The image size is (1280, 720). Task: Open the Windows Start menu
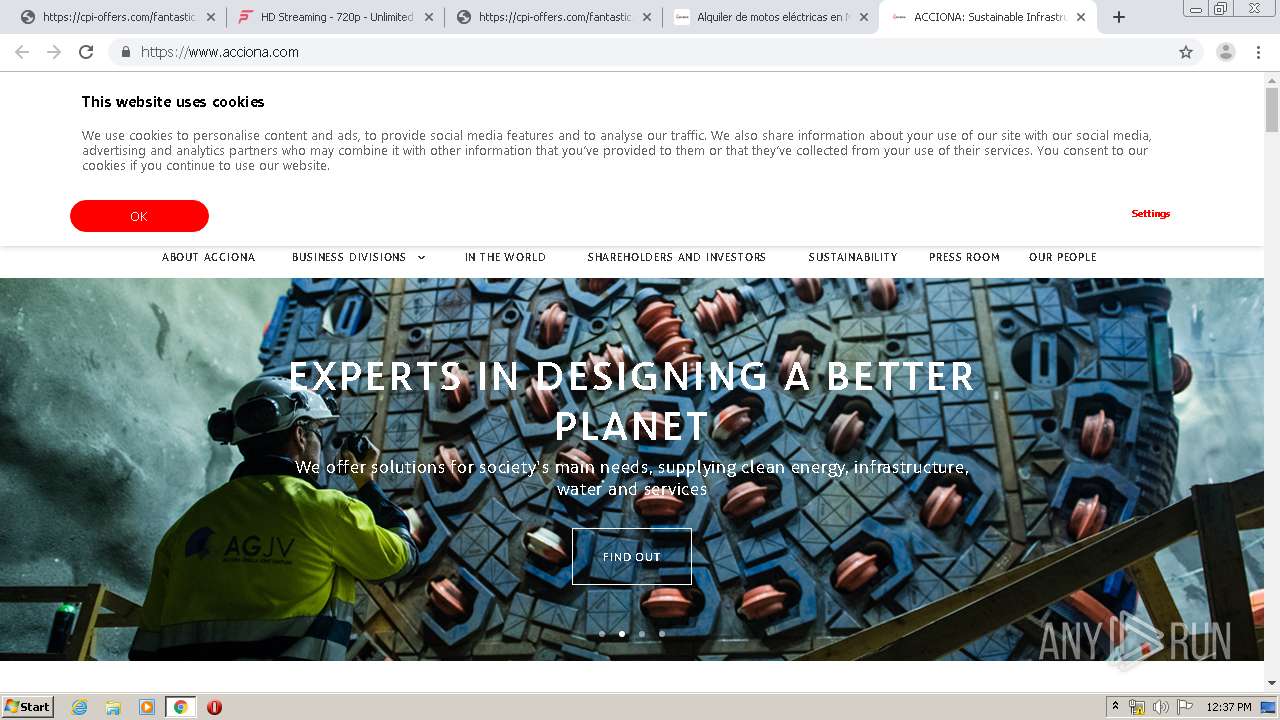pyautogui.click(x=28, y=706)
